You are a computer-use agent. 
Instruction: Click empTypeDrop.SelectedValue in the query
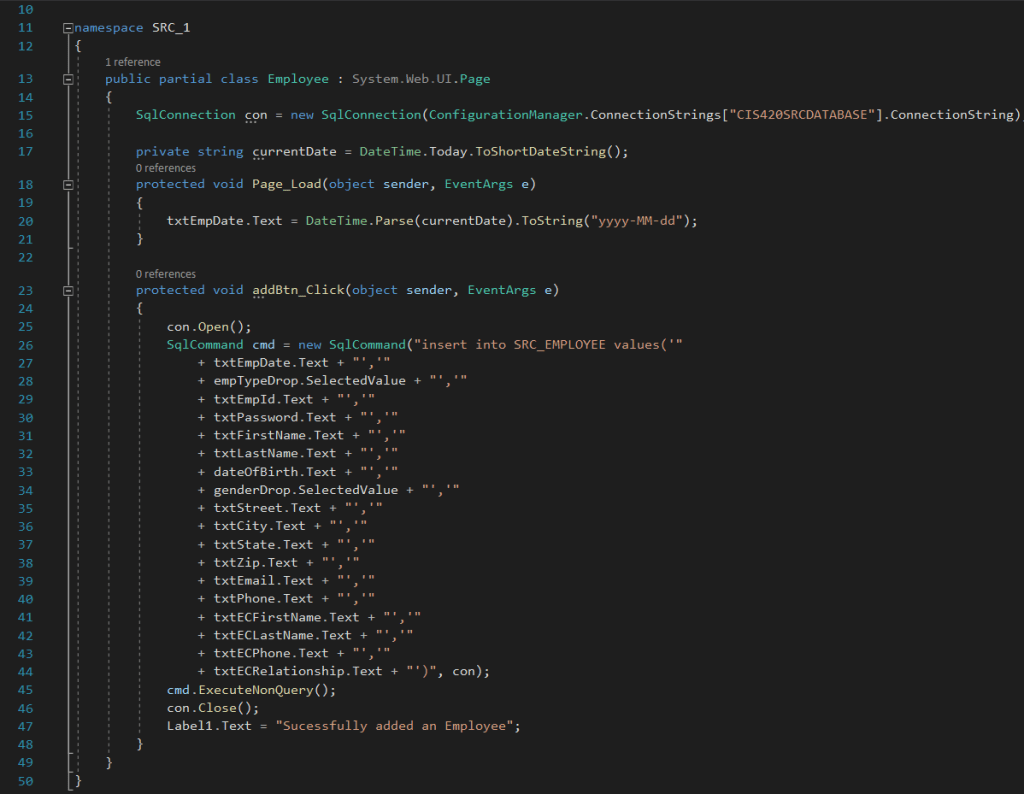[310, 381]
